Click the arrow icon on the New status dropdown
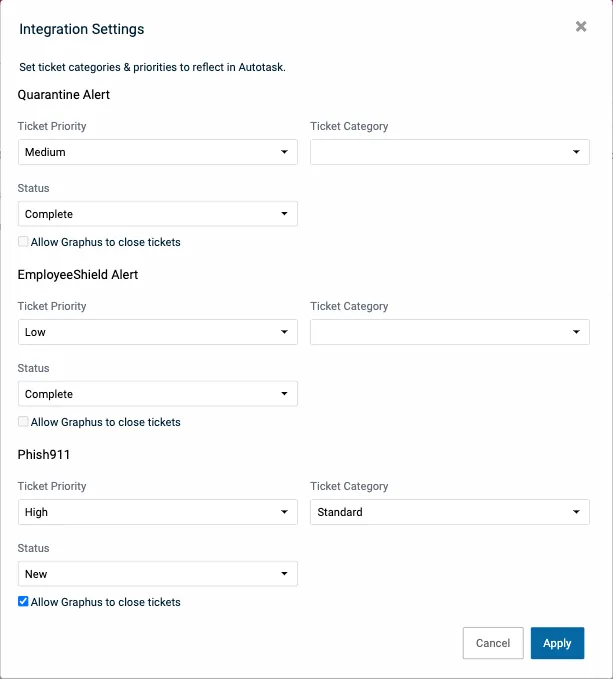This screenshot has height=679, width=613. pos(284,574)
